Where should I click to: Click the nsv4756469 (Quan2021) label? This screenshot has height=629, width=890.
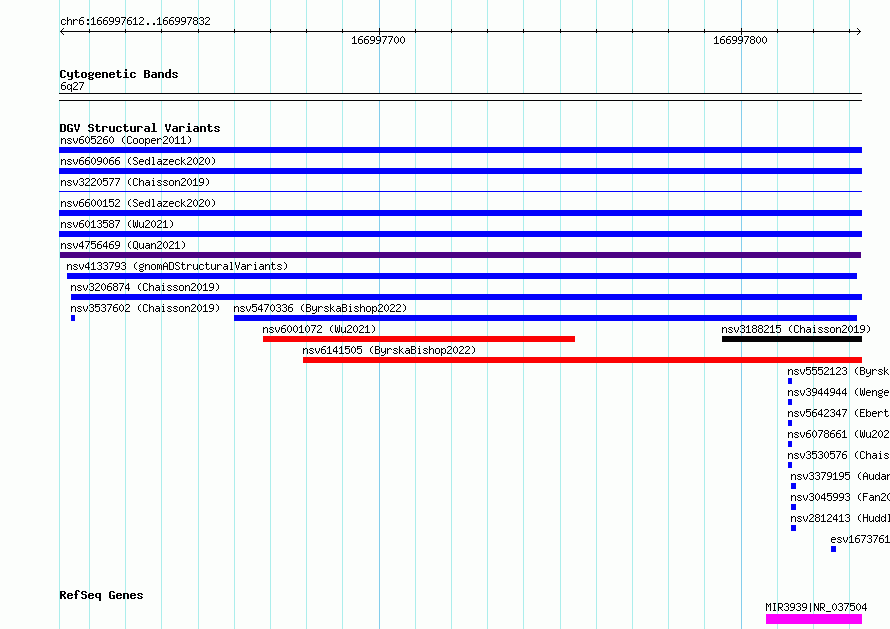(x=123, y=245)
